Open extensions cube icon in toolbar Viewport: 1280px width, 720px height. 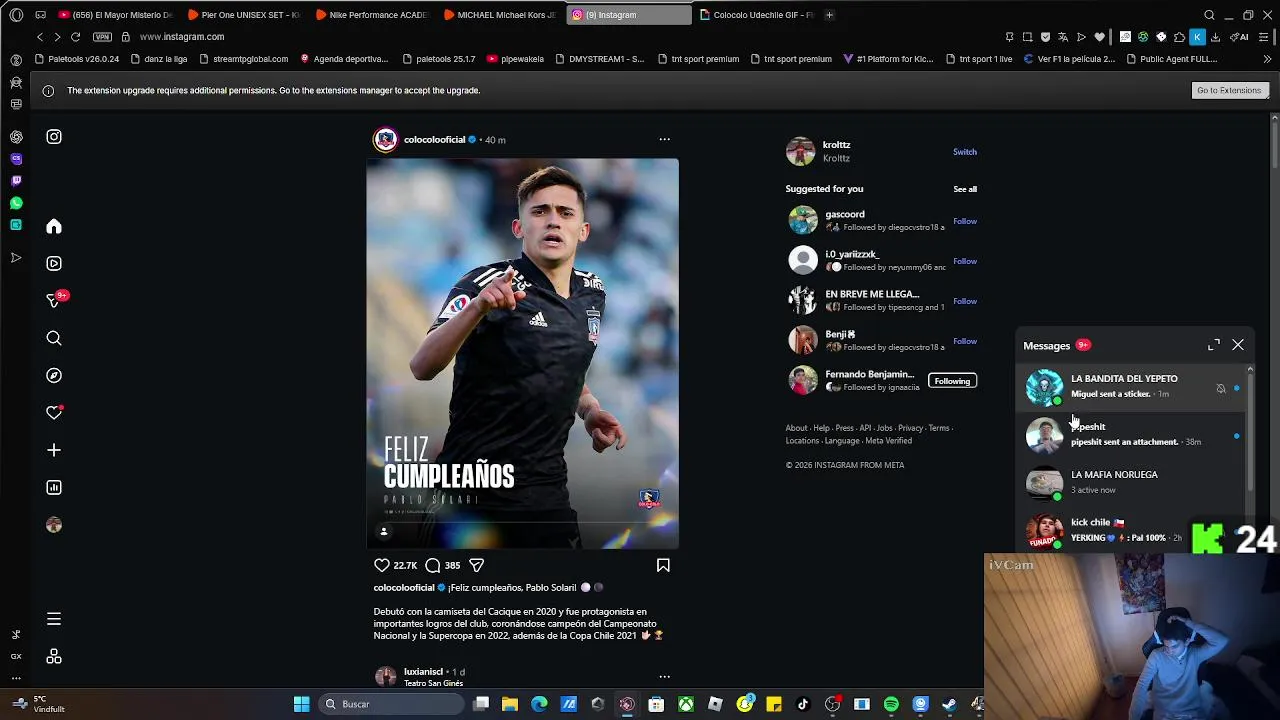click(x=1179, y=37)
